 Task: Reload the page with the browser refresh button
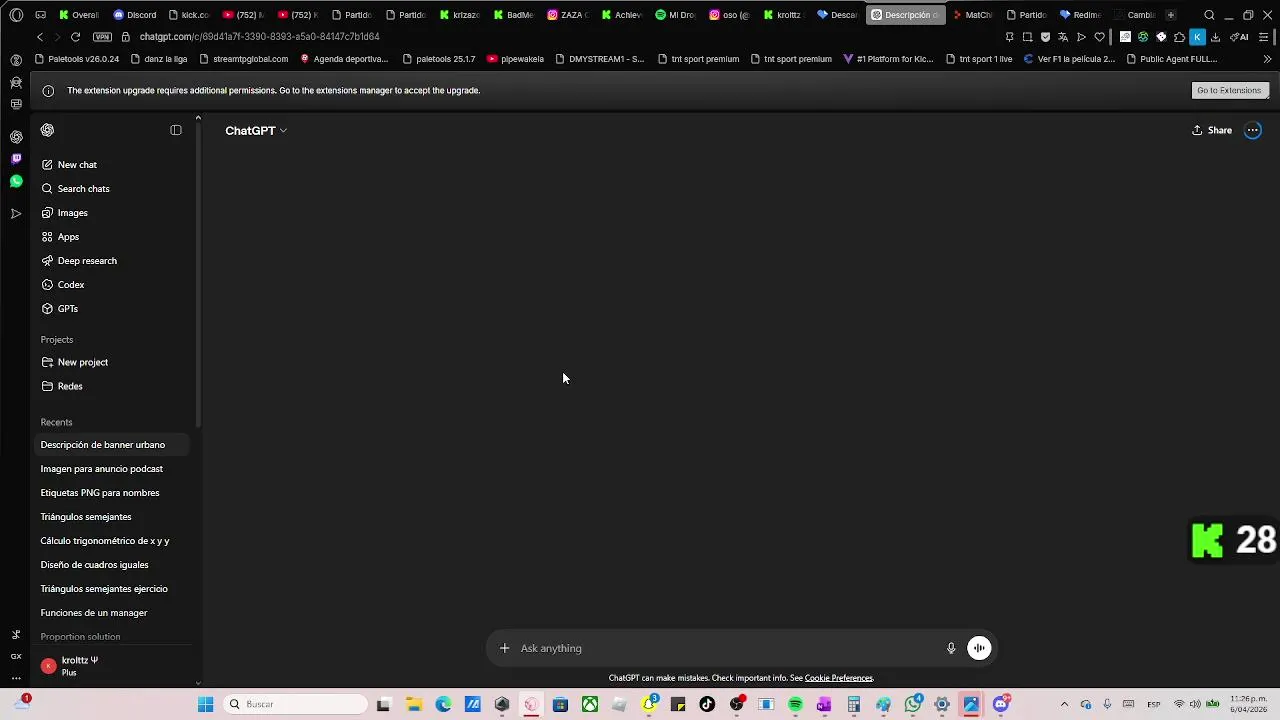(x=75, y=37)
